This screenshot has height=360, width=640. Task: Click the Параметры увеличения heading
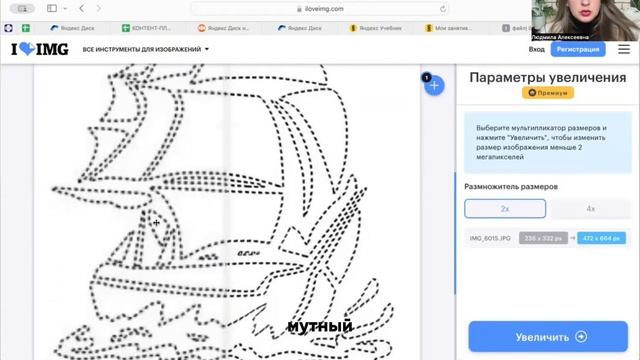pyautogui.click(x=548, y=78)
